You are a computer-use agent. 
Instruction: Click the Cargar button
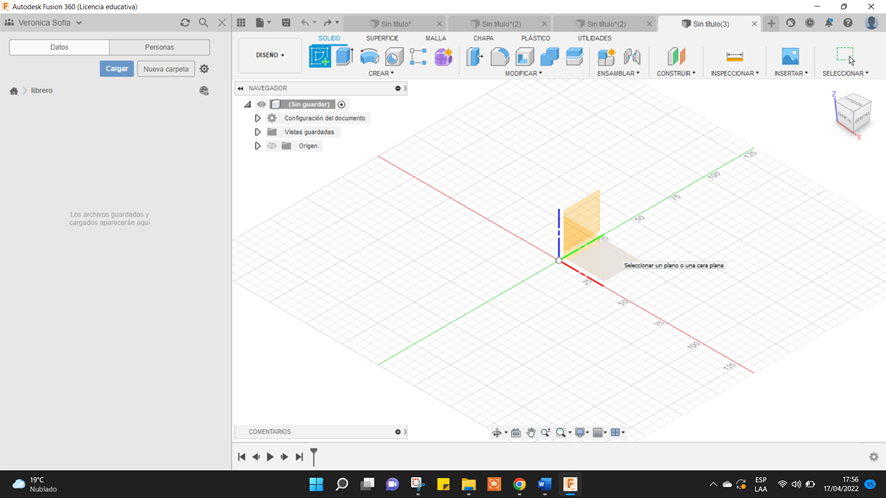coord(117,69)
